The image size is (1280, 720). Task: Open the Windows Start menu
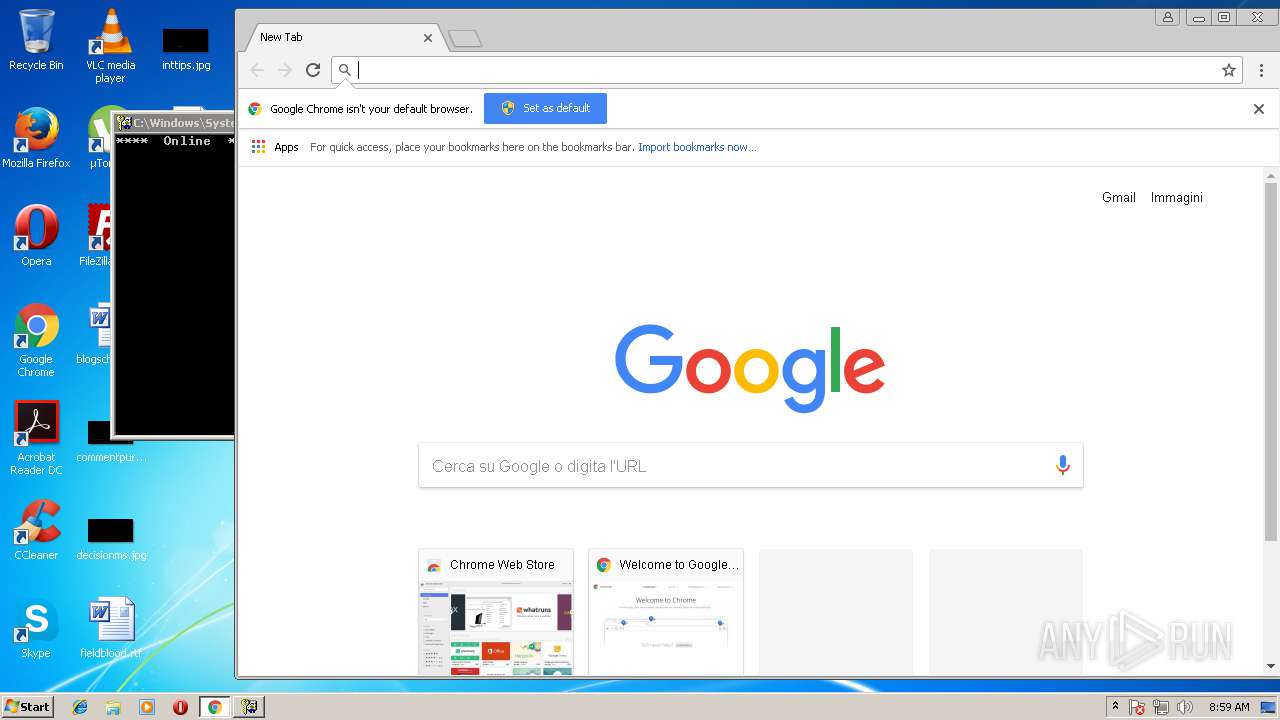27,706
